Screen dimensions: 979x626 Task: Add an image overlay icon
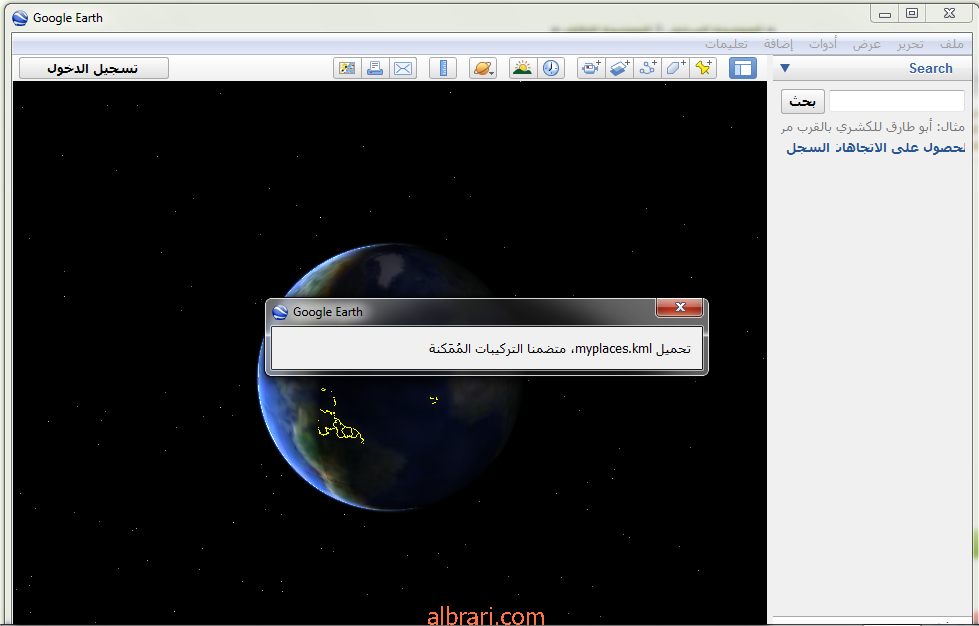click(x=619, y=68)
